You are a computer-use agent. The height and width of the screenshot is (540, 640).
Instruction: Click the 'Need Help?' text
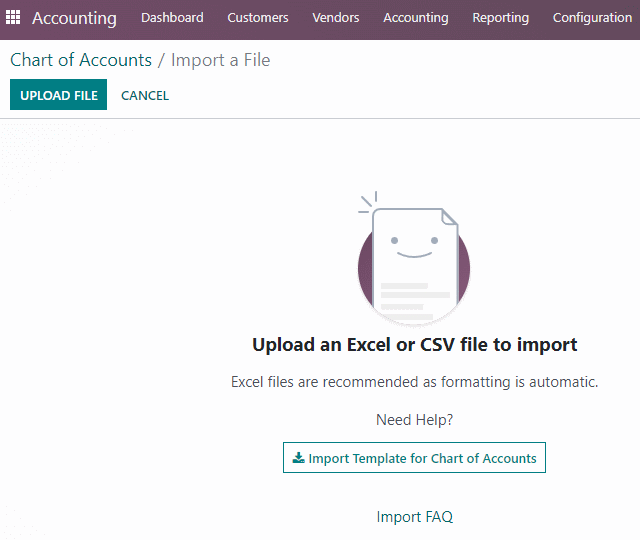click(x=414, y=420)
